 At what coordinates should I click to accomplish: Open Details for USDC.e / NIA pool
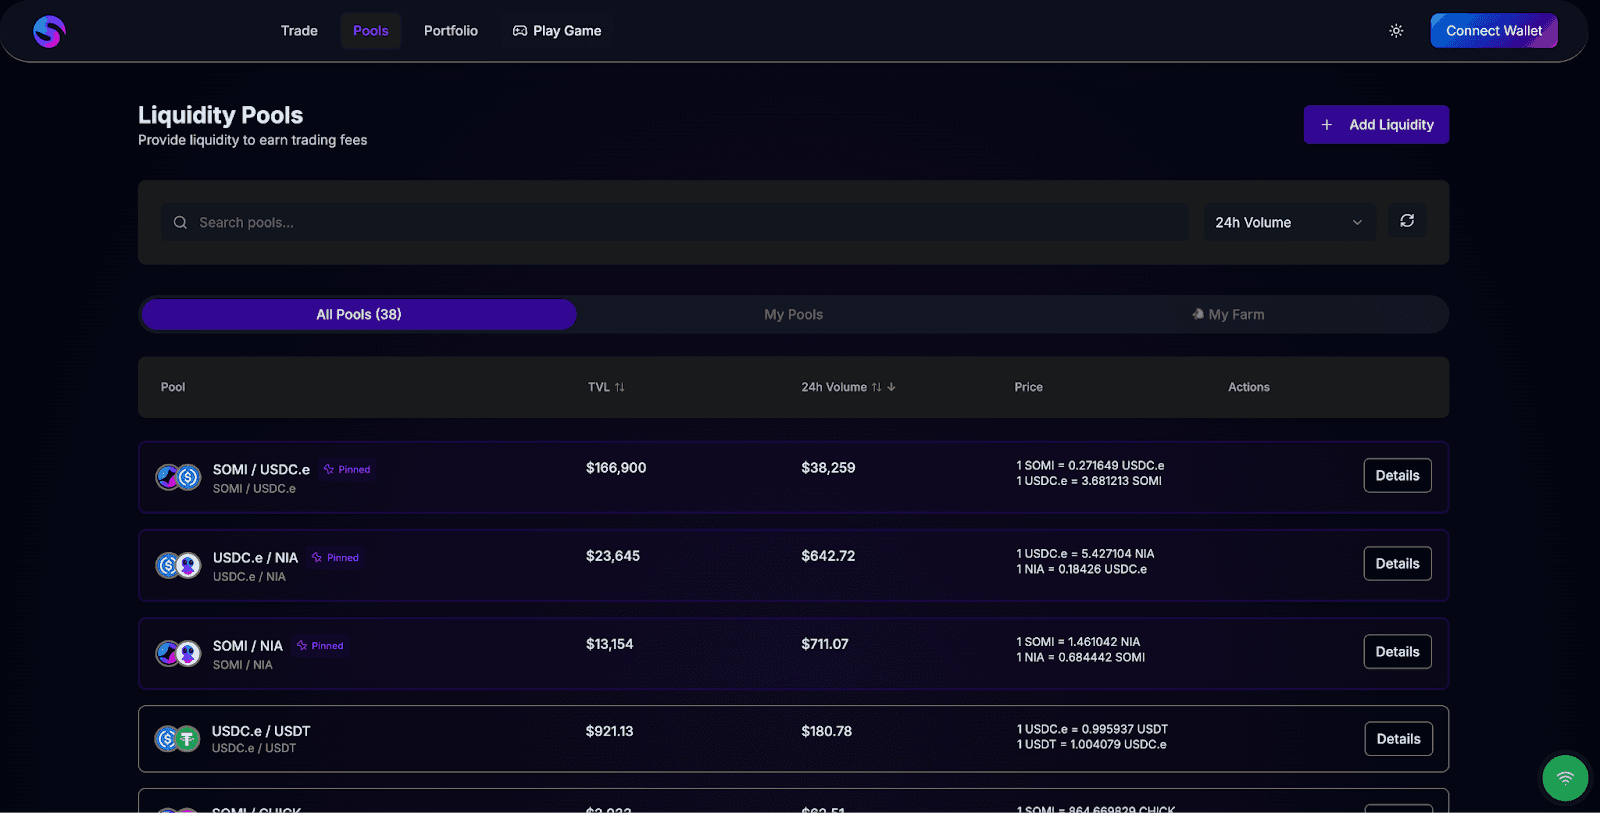tap(1397, 564)
